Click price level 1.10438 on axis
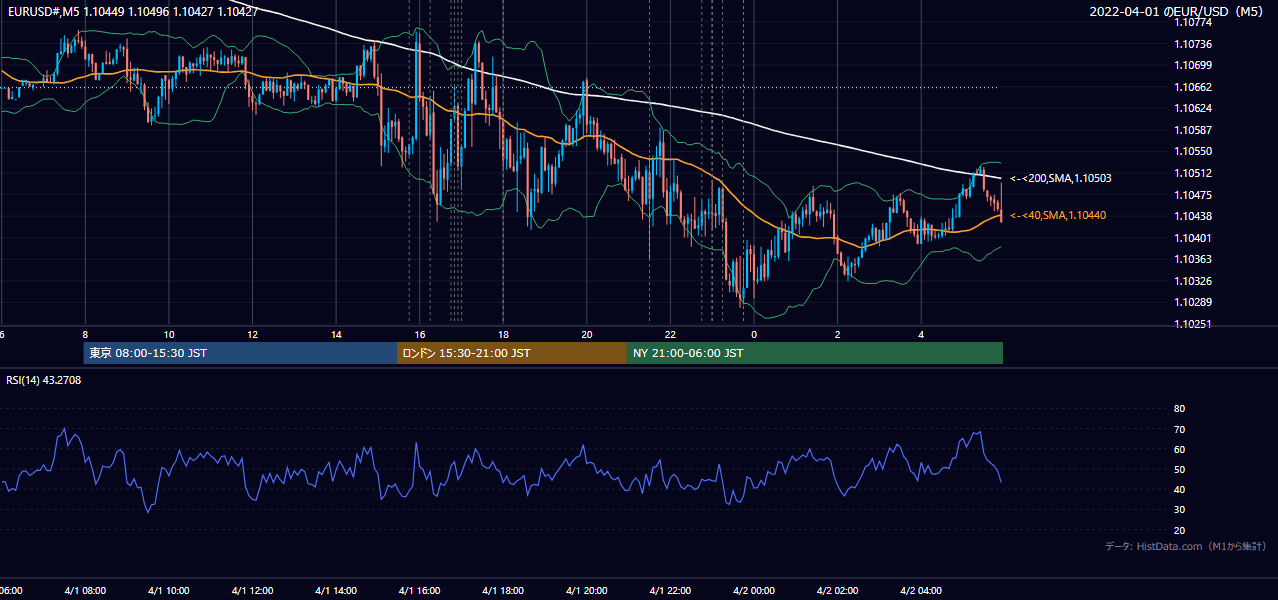This screenshot has width=1278, height=600. coord(1191,216)
